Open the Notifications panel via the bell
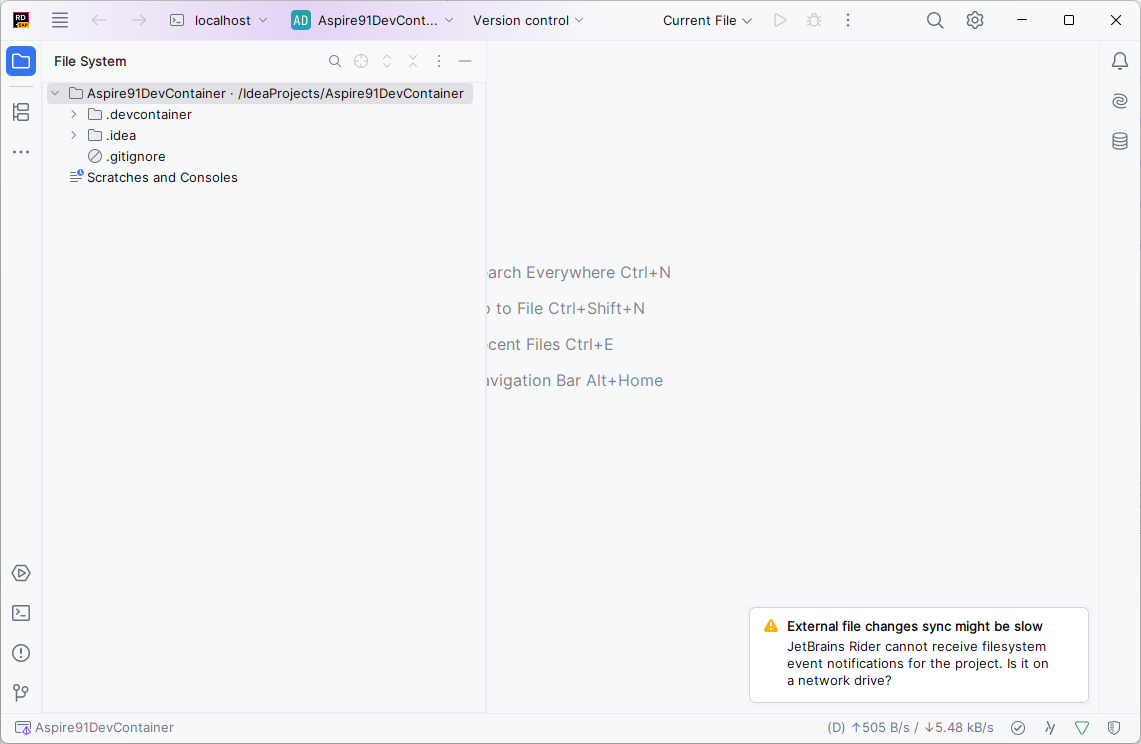The image size is (1141, 744). pos(1120,61)
